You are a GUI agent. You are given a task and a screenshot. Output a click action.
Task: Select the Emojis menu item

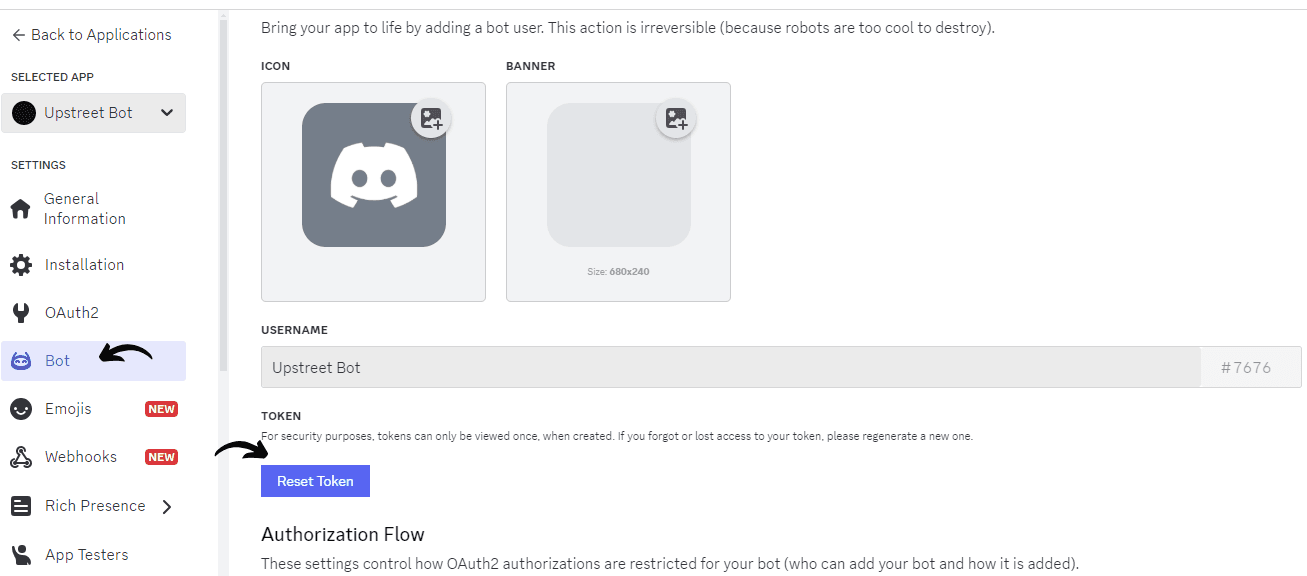[68, 409]
